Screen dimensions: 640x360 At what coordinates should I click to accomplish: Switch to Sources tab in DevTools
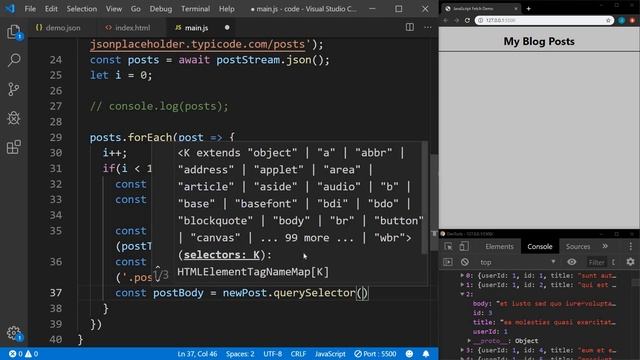578,246
